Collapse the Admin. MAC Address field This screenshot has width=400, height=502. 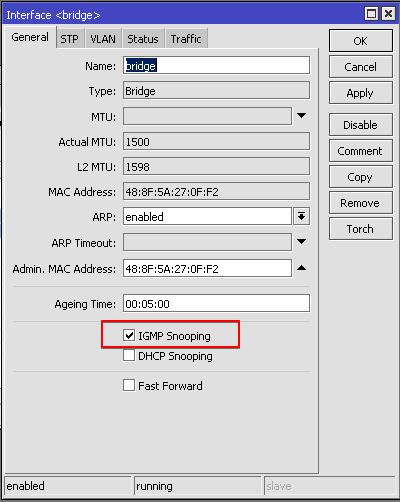click(301, 268)
